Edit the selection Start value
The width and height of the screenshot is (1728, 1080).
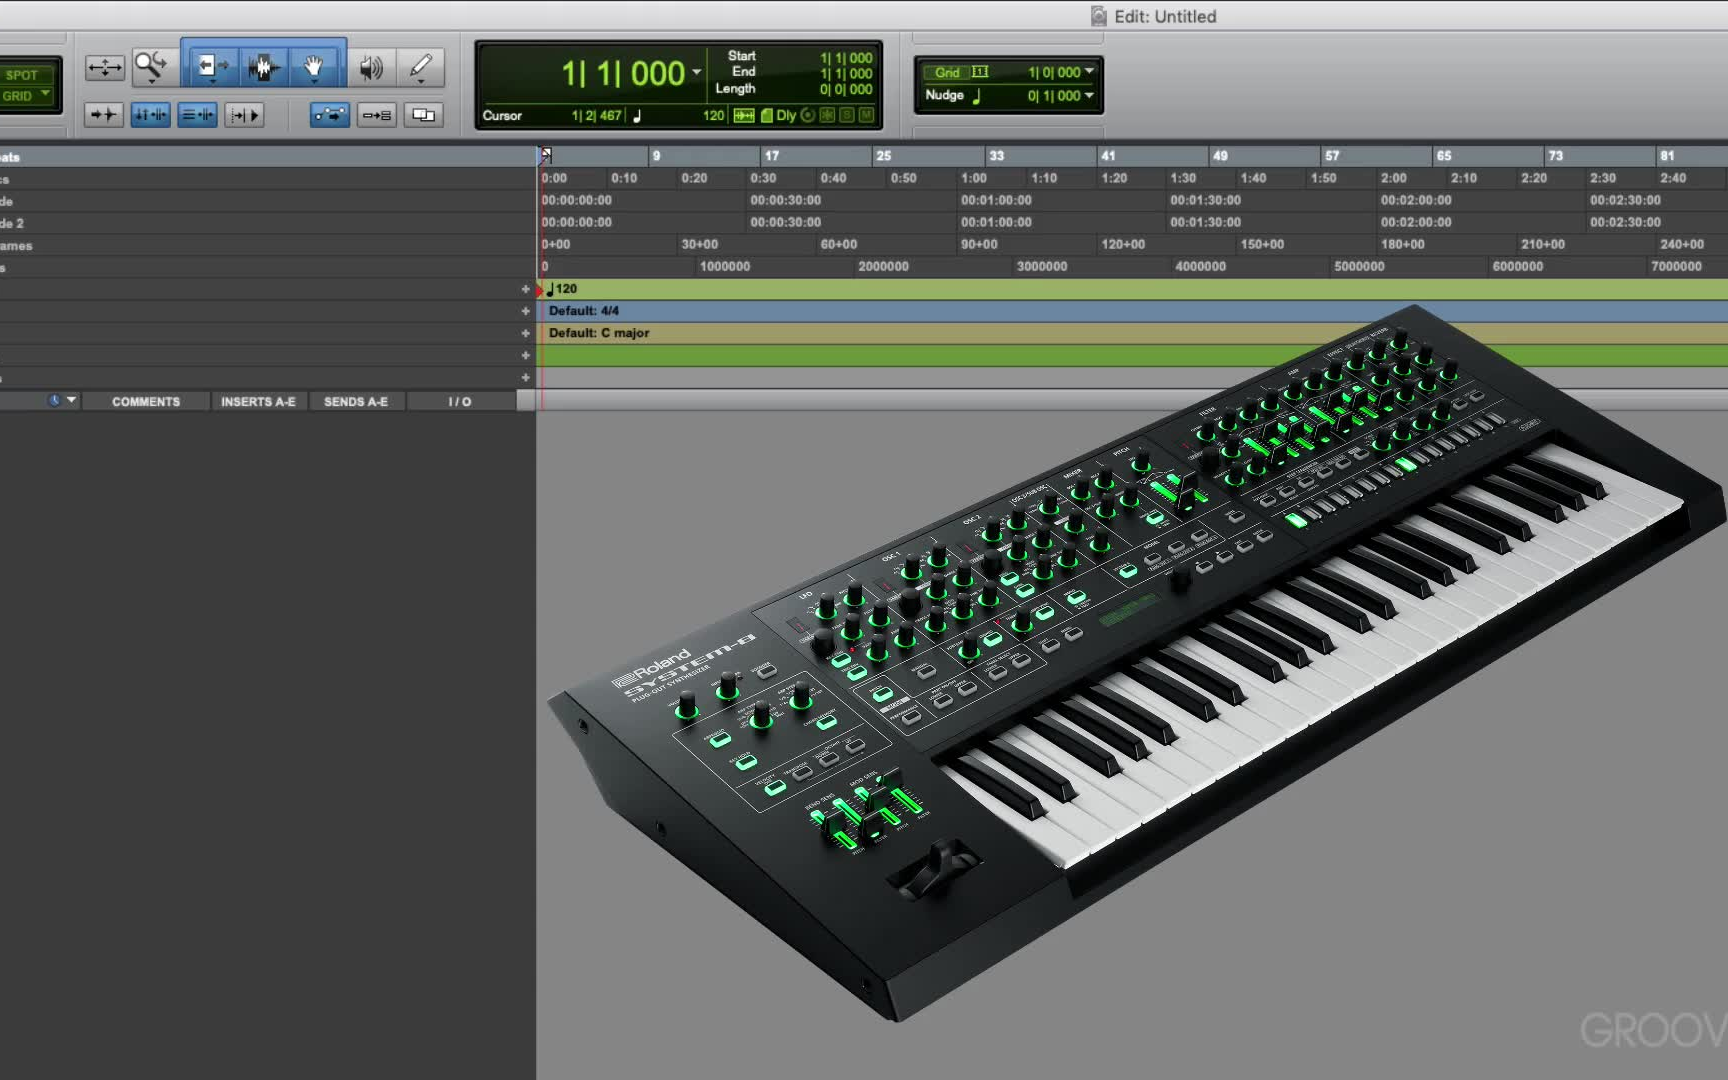[x=846, y=58]
